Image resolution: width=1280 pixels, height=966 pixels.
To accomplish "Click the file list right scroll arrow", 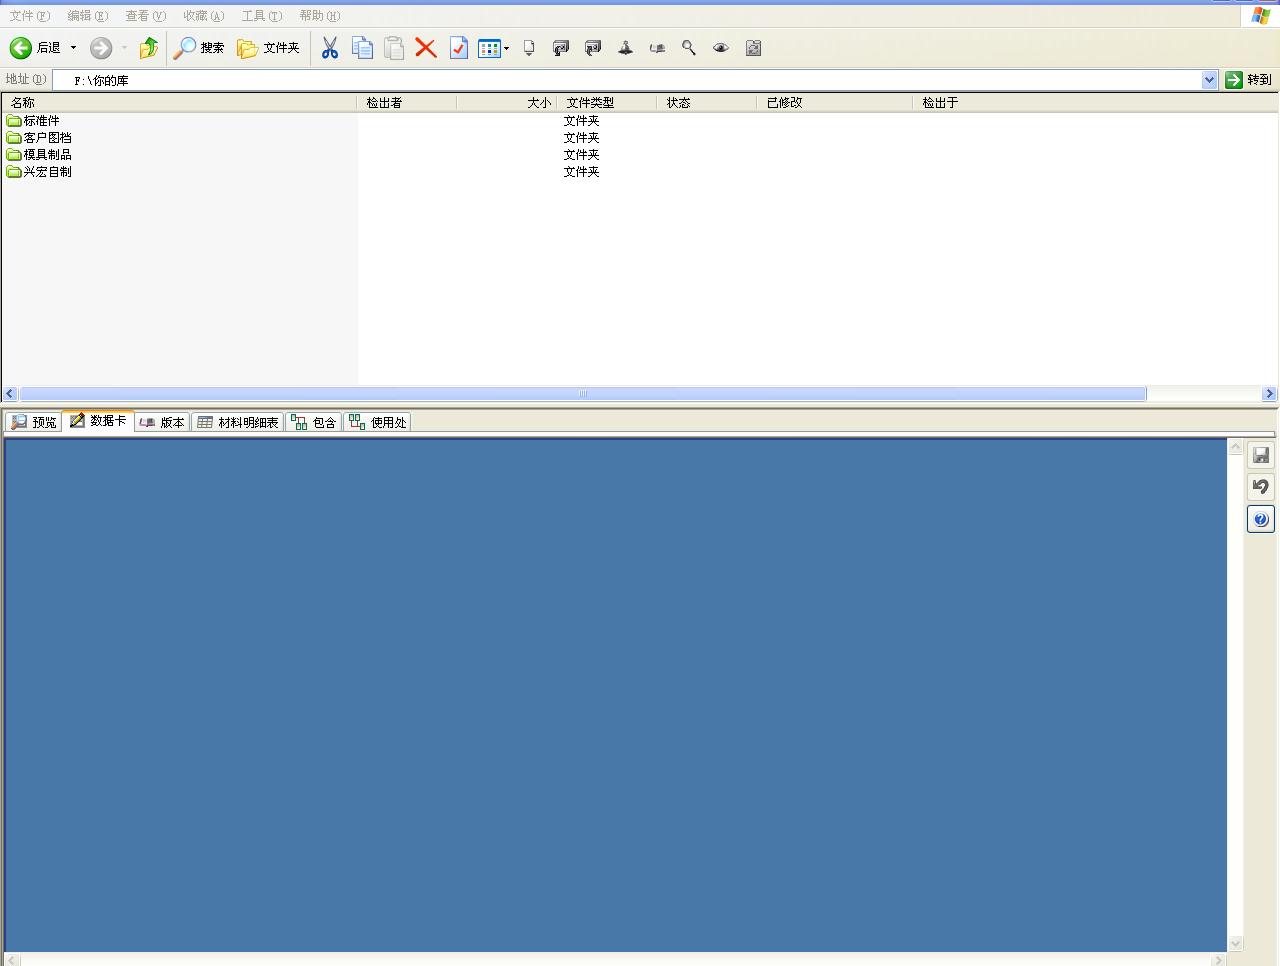I will click(x=1269, y=394).
